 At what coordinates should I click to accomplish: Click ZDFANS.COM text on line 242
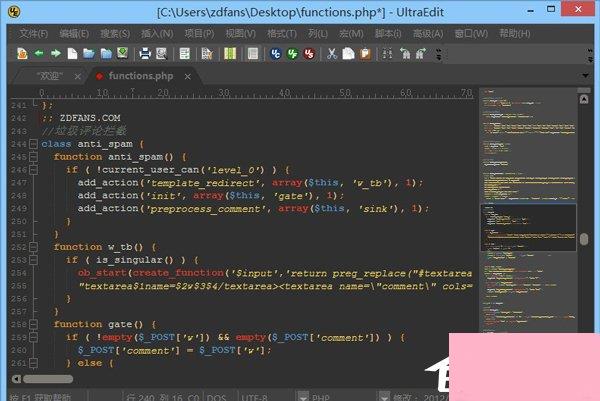(x=90, y=118)
